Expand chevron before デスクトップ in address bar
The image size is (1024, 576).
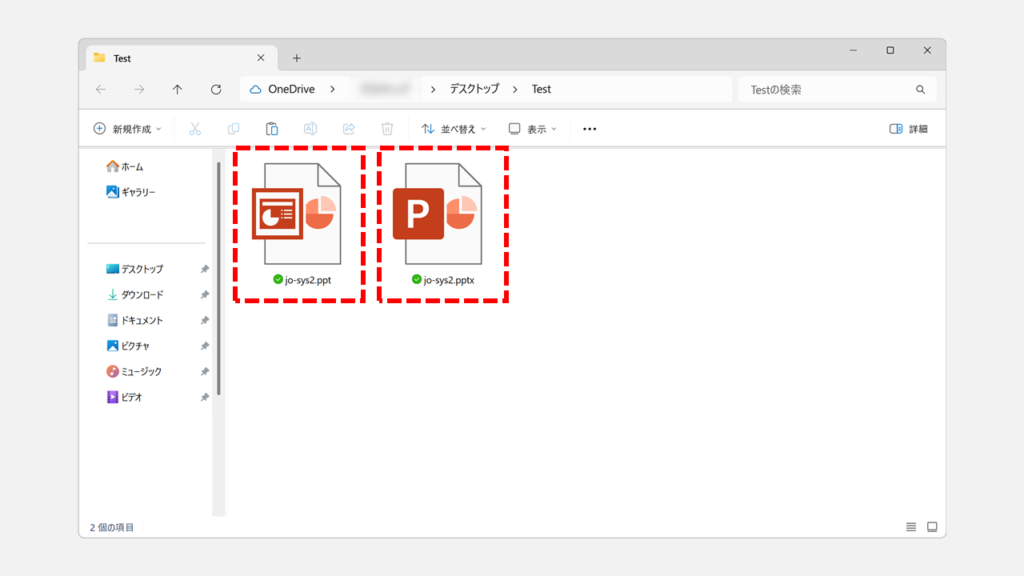coord(433,89)
